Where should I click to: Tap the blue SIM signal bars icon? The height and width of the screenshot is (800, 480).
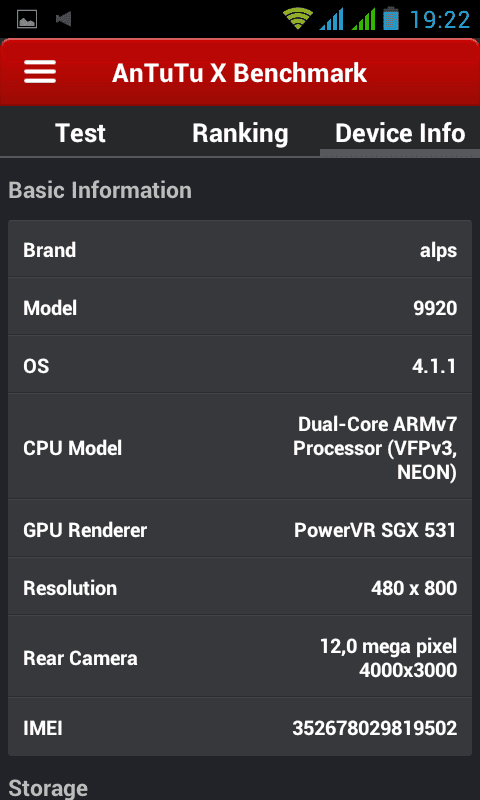(332, 19)
